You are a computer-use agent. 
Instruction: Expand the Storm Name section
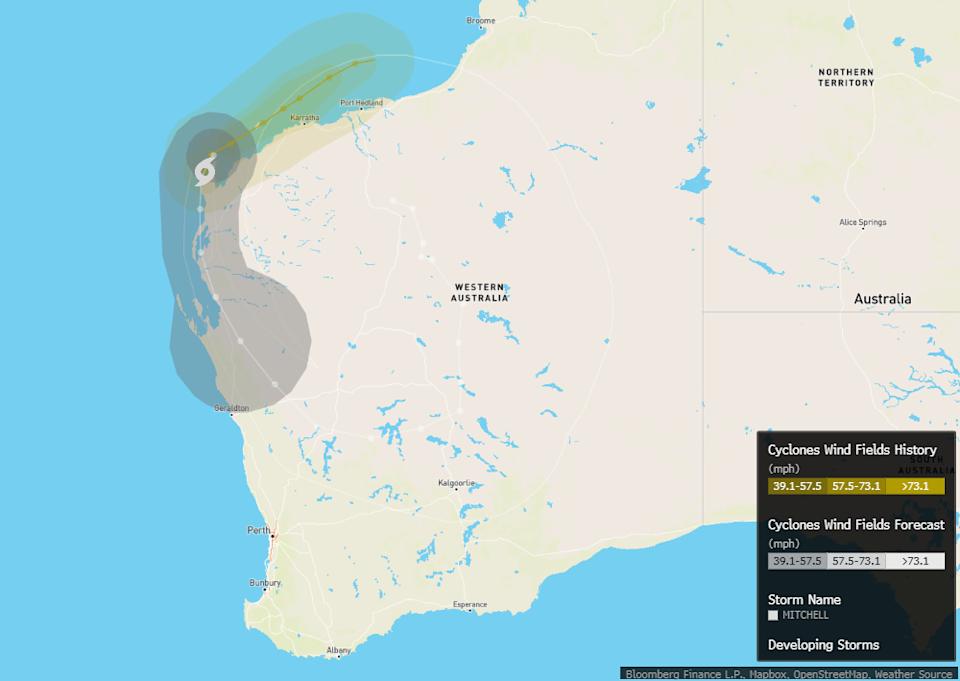(805, 599)
